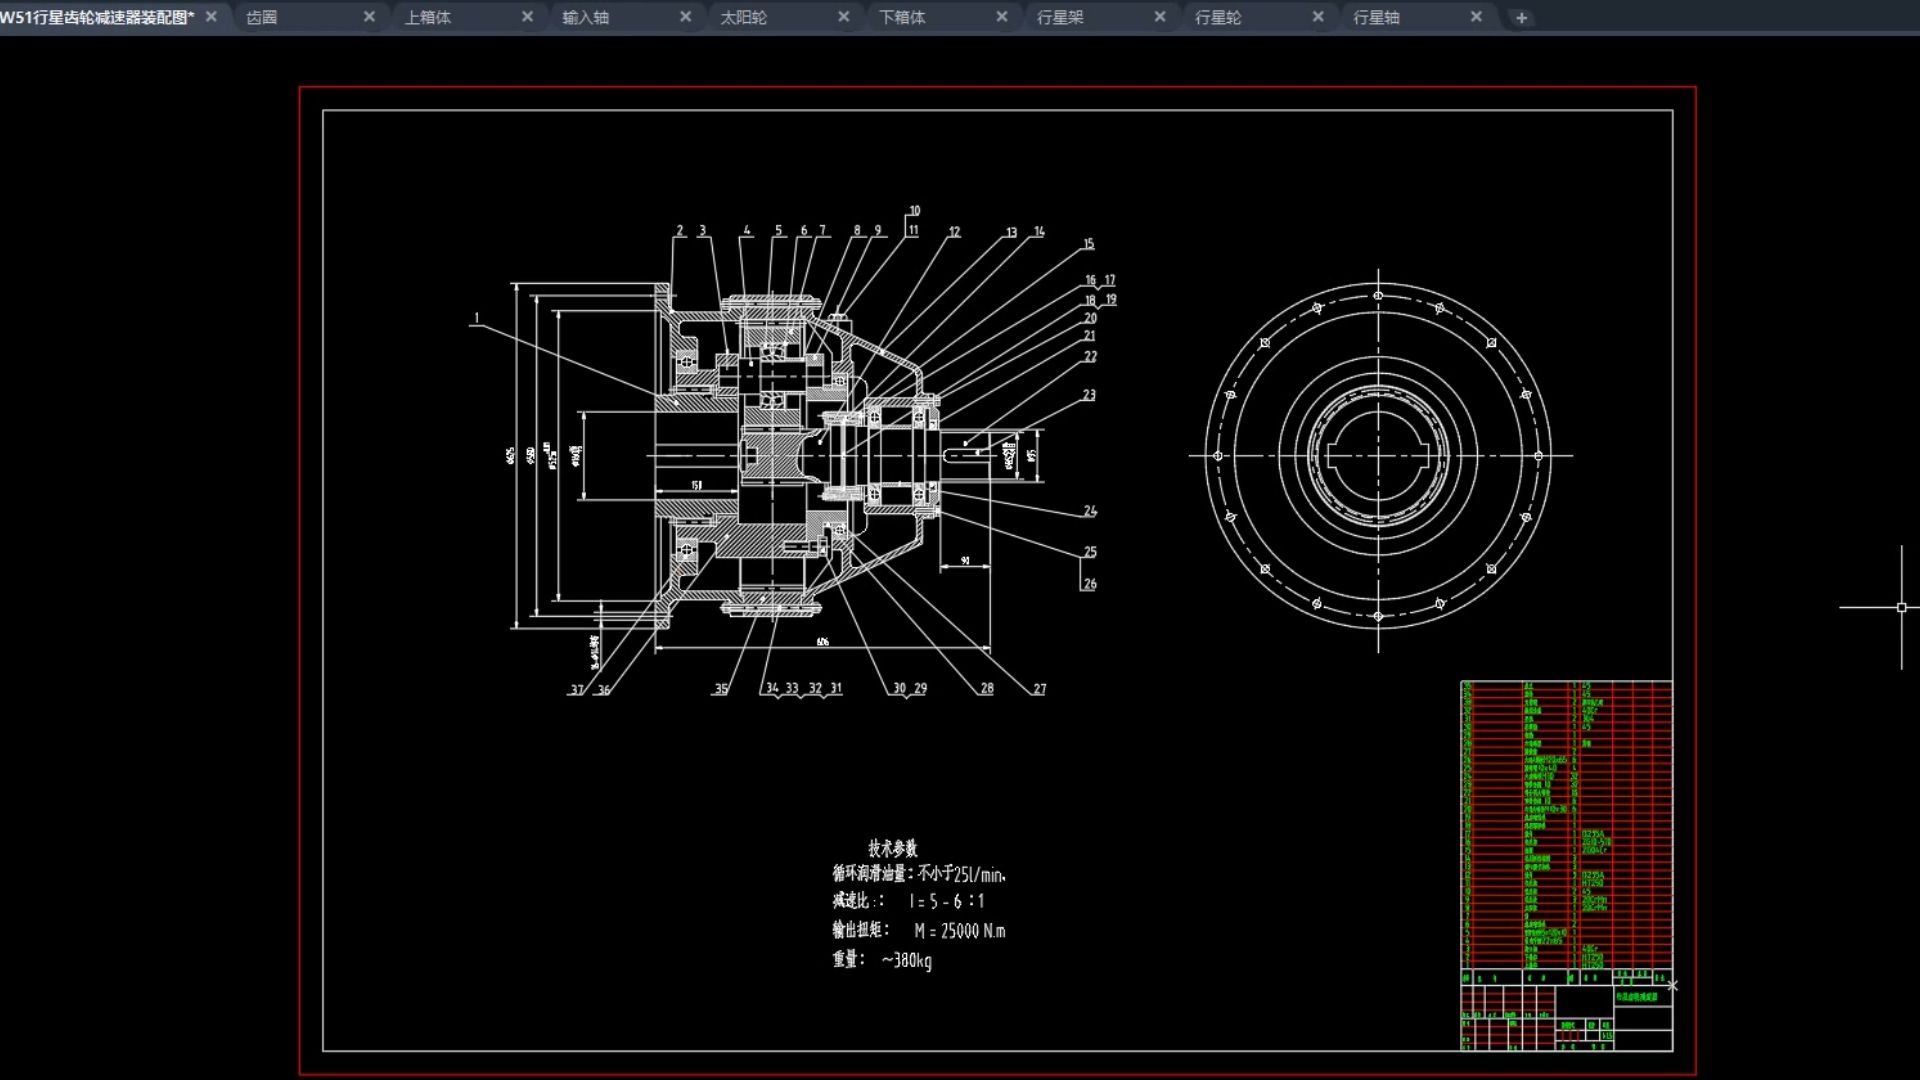The width and height of the screenshot is (1920, 1080).
Task: Add a new drawing tab with plus icon
Action: click(x=1521, y=17)
